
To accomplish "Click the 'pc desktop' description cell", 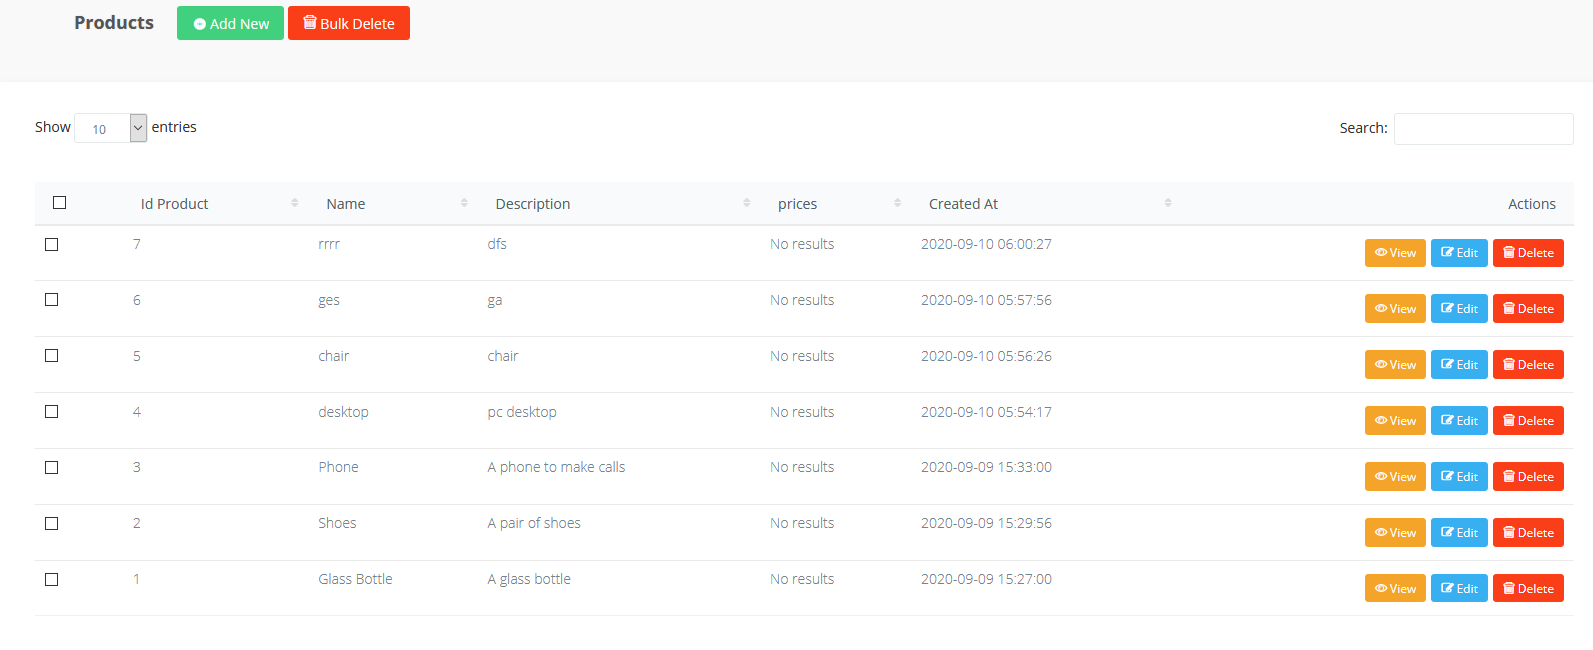I will (522, 412).
